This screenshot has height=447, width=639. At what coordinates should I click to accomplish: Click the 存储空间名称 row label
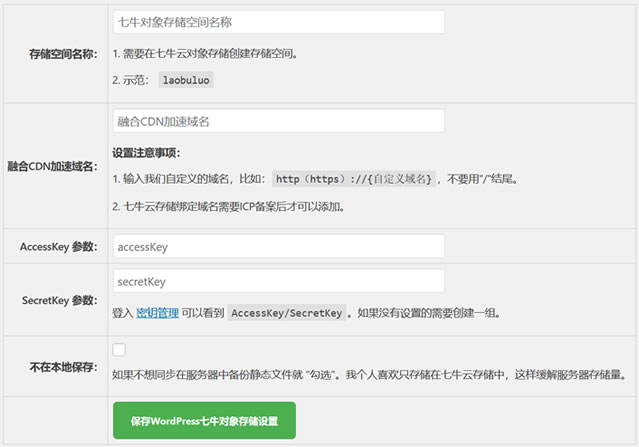pyautogui.click(x=62, y=53)
